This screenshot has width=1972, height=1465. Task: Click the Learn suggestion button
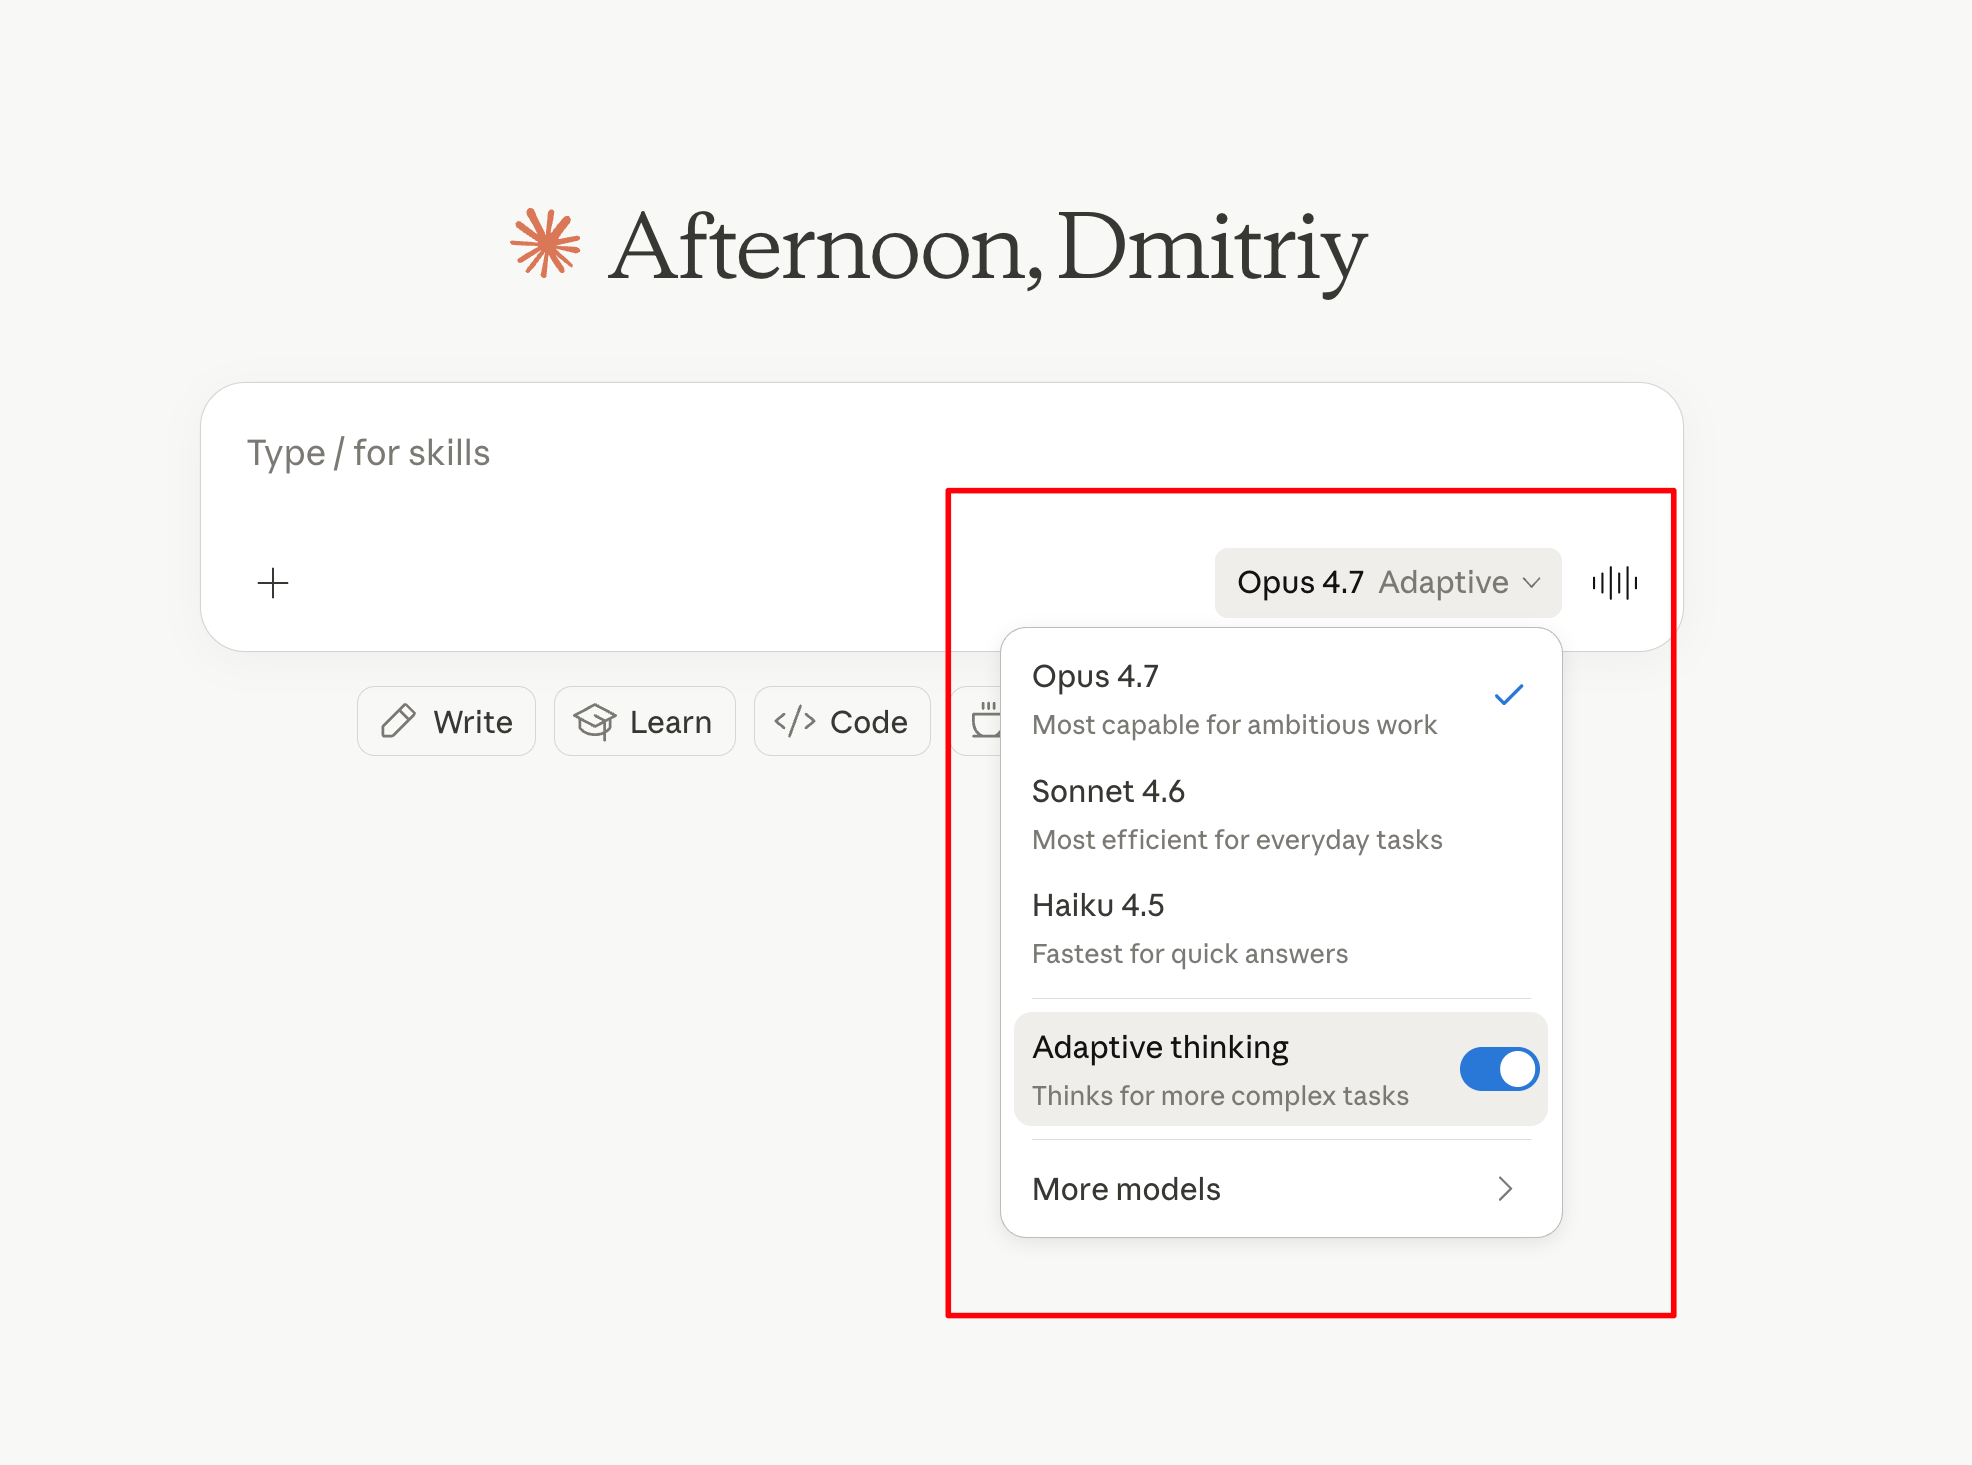pos(644,721)
